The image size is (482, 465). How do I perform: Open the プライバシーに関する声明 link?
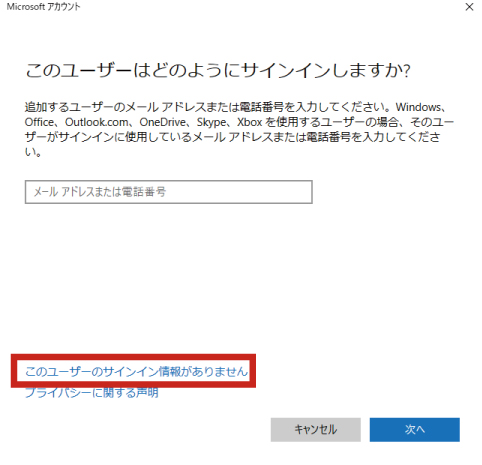click(92, 393)
